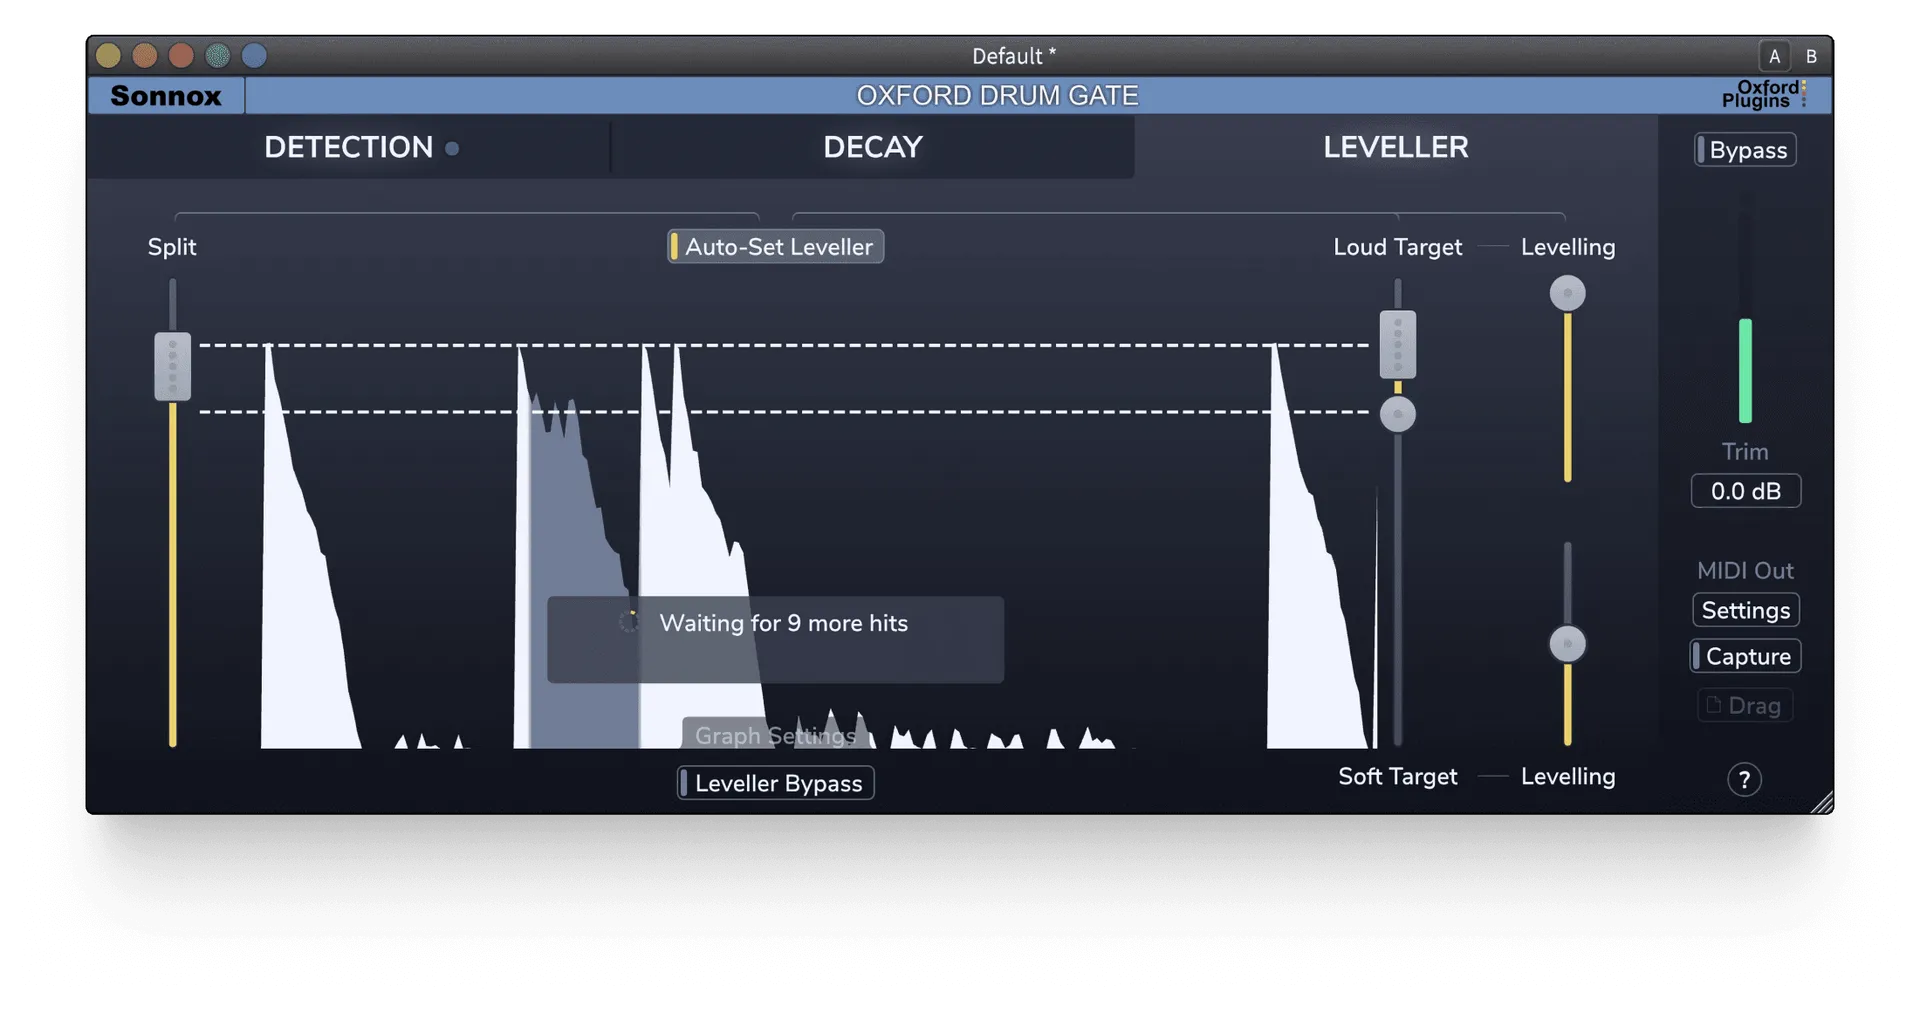This screenshot has height=1012, width=1920.
Task: Click the Loud Levelling knob handle
Action: pyautogui.click(x=1568, y=294)
